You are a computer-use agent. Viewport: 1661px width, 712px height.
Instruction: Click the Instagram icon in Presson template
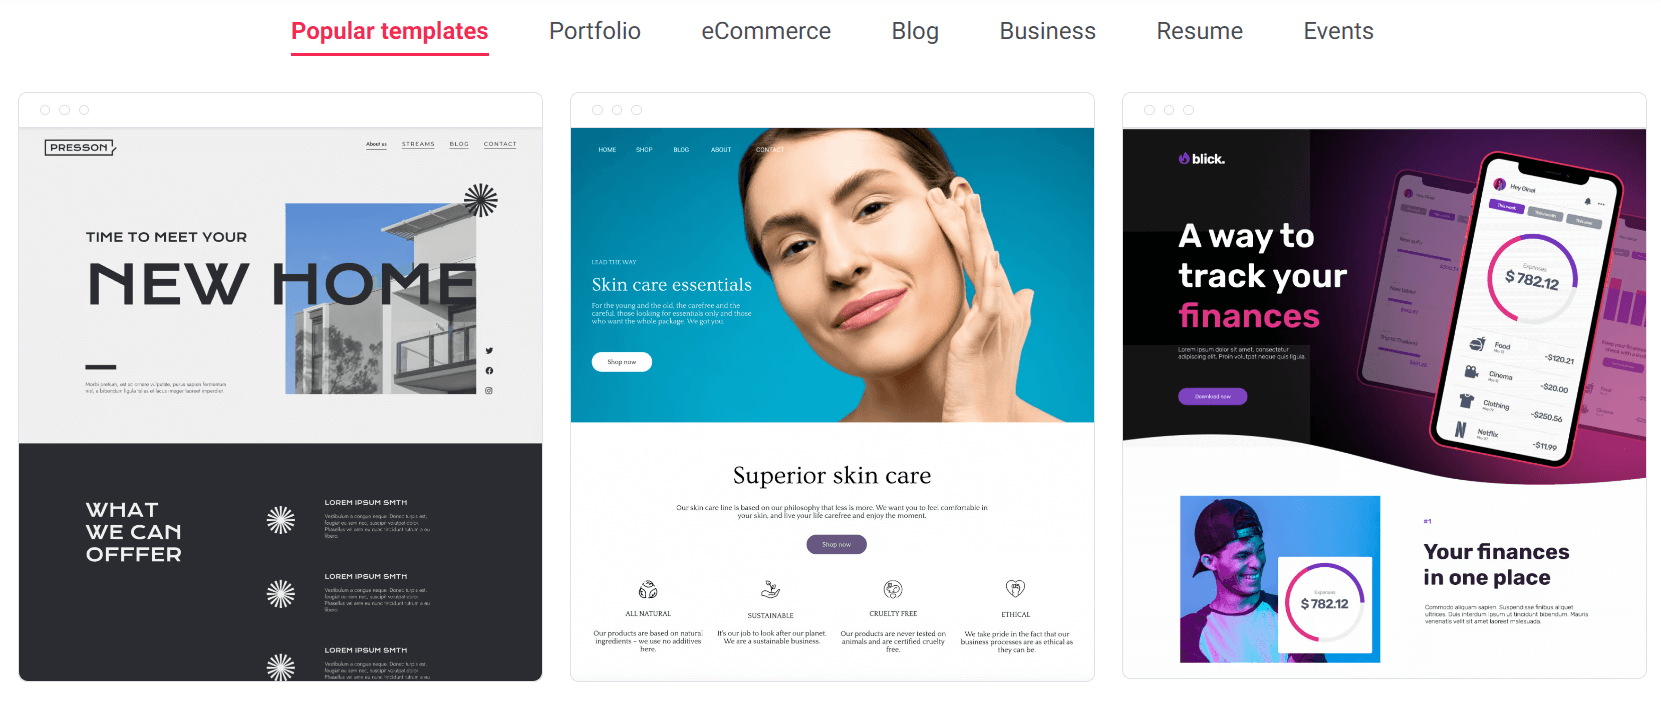pos(489,391)
